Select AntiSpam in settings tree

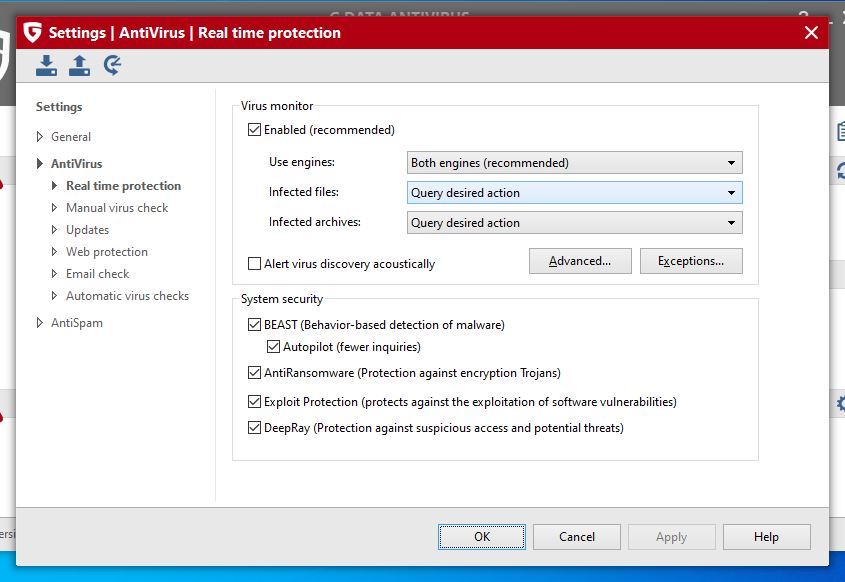click(77, 323)
